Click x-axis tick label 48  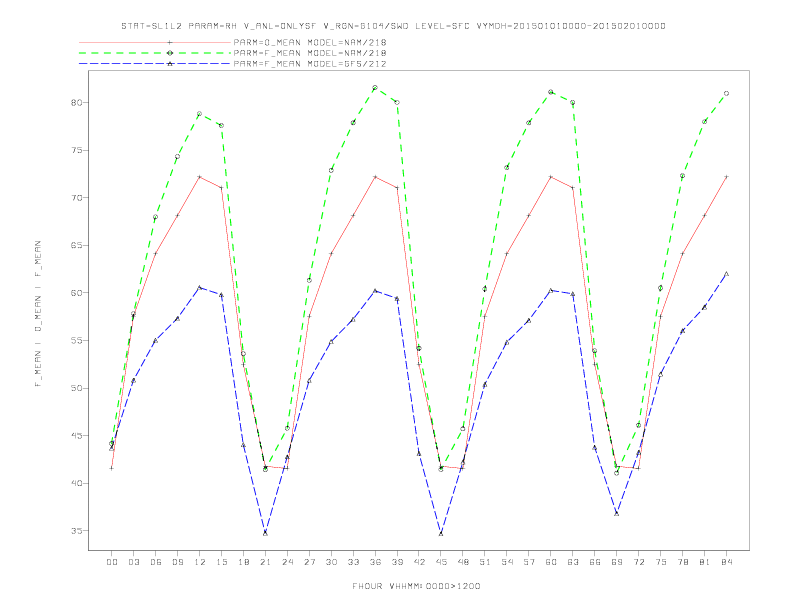463,562
